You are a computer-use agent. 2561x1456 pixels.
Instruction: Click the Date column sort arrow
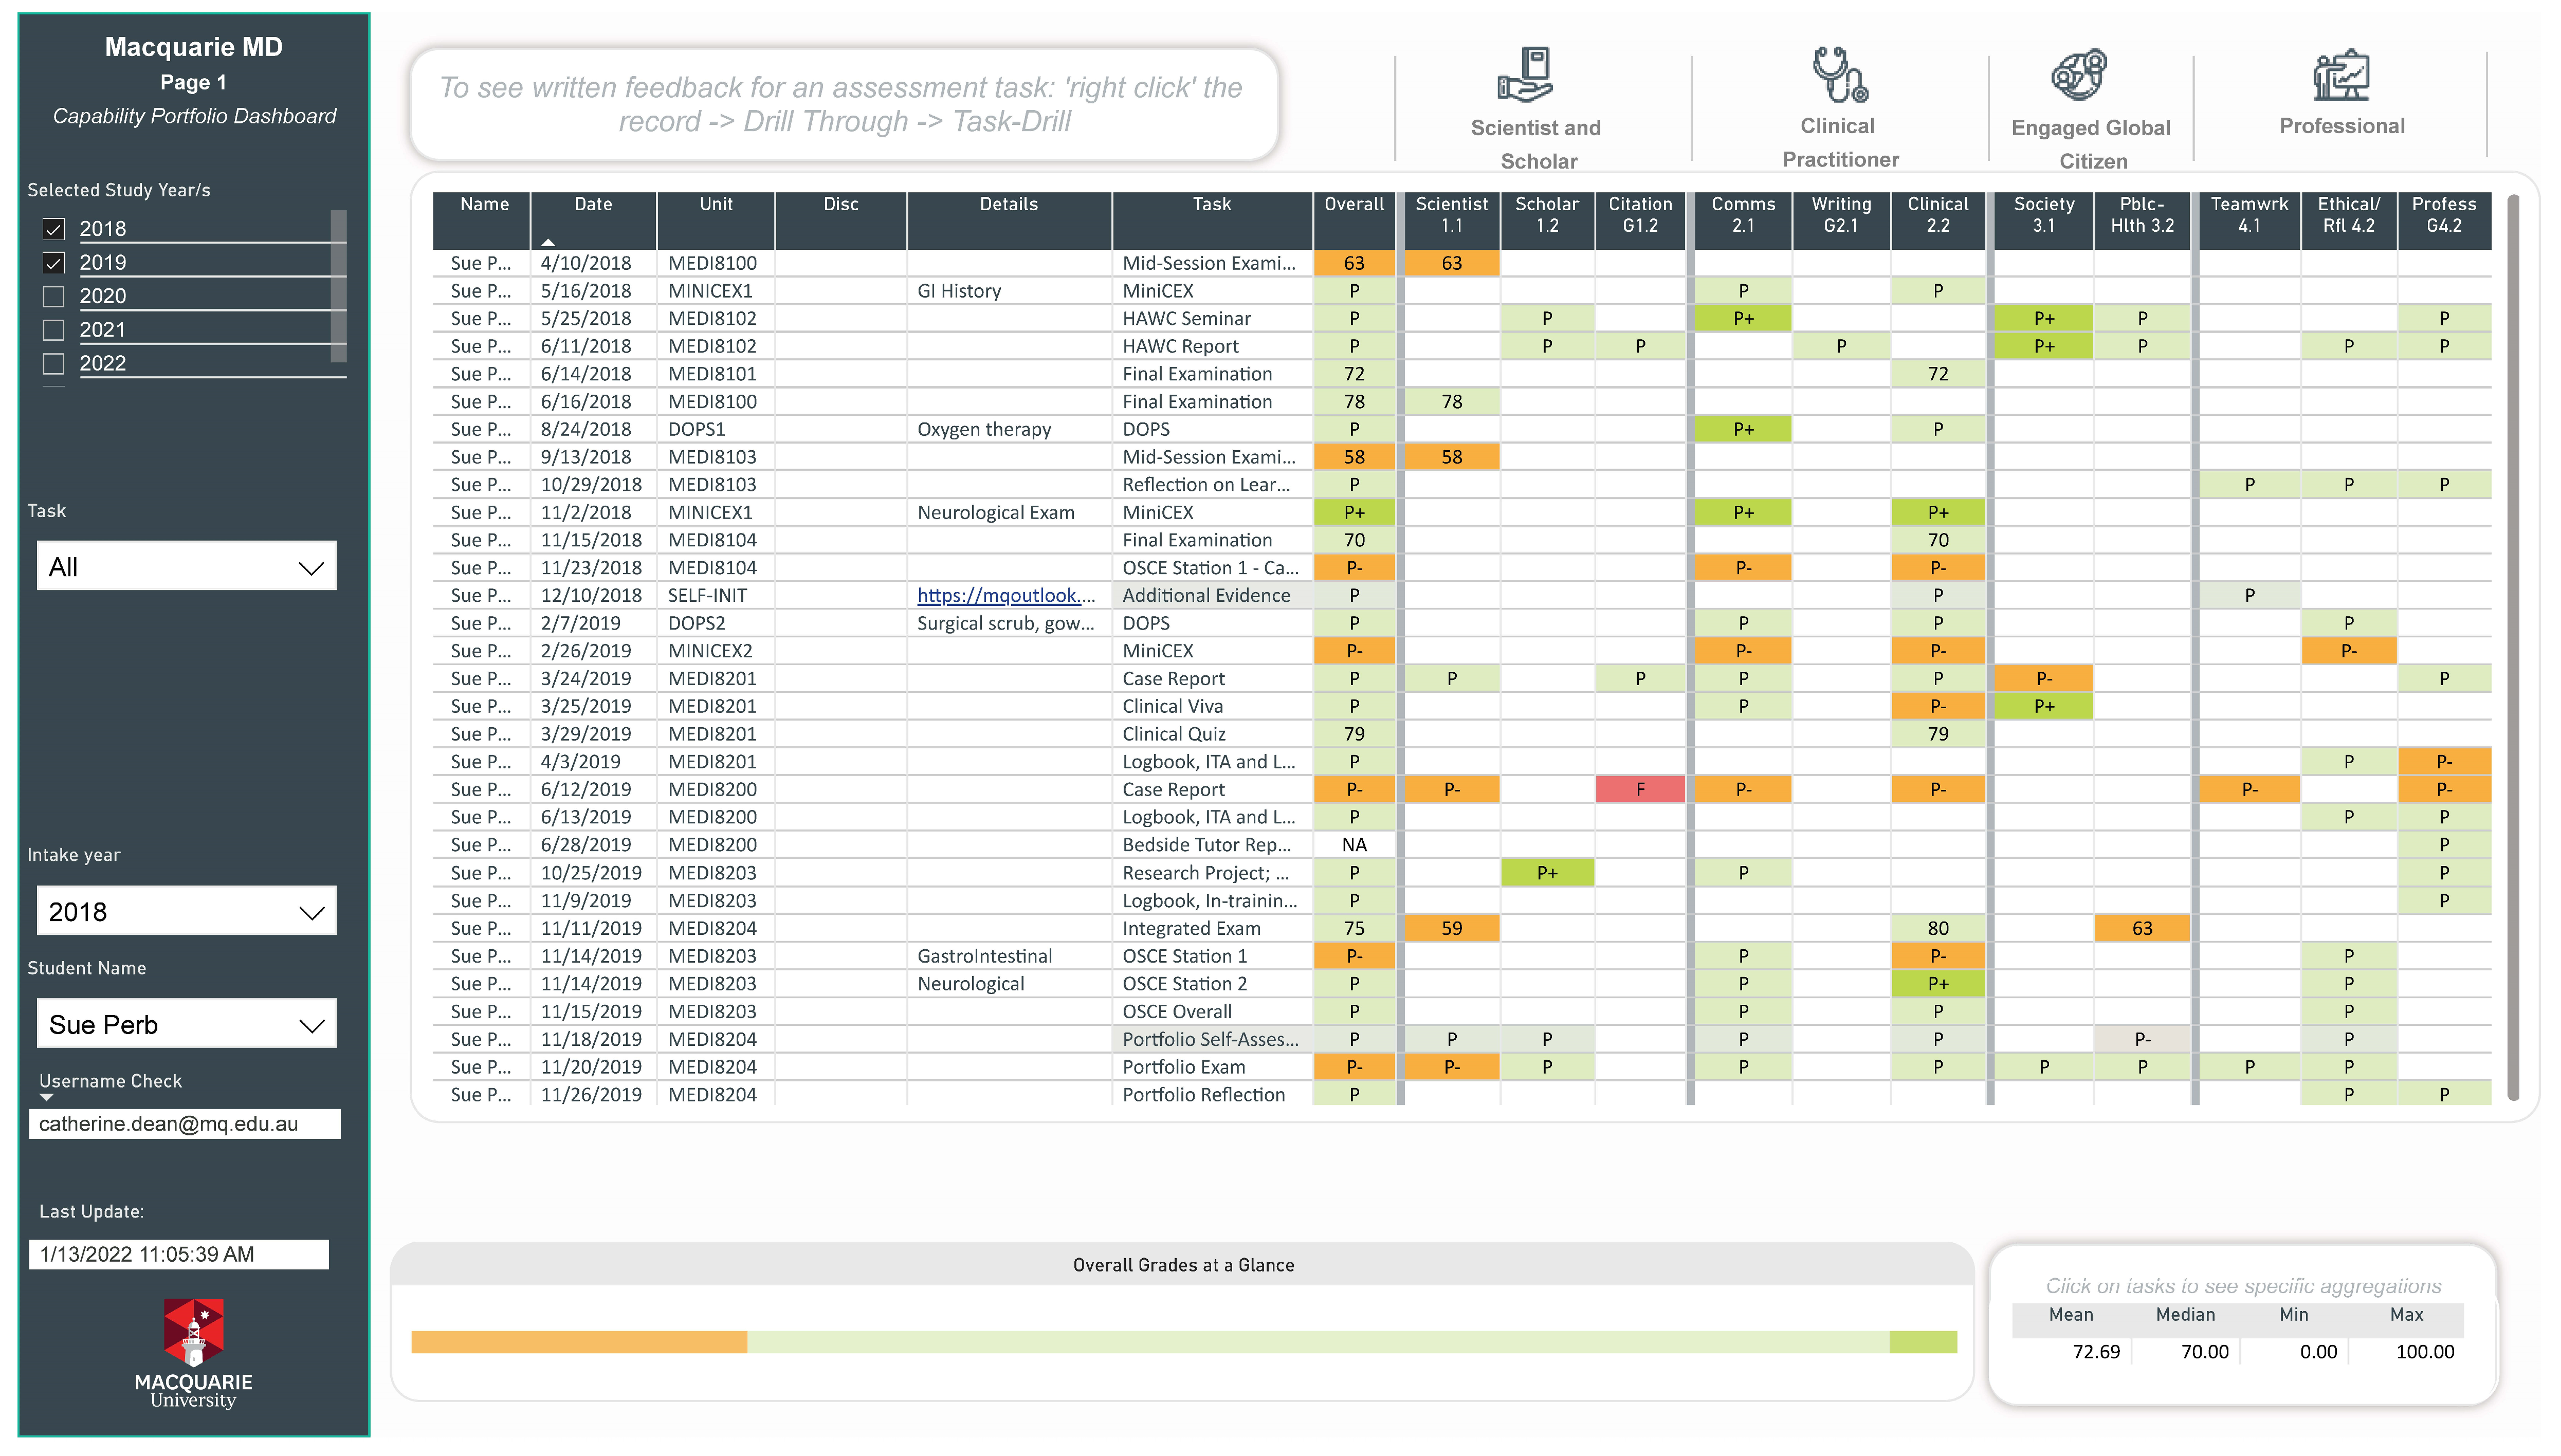548,242
